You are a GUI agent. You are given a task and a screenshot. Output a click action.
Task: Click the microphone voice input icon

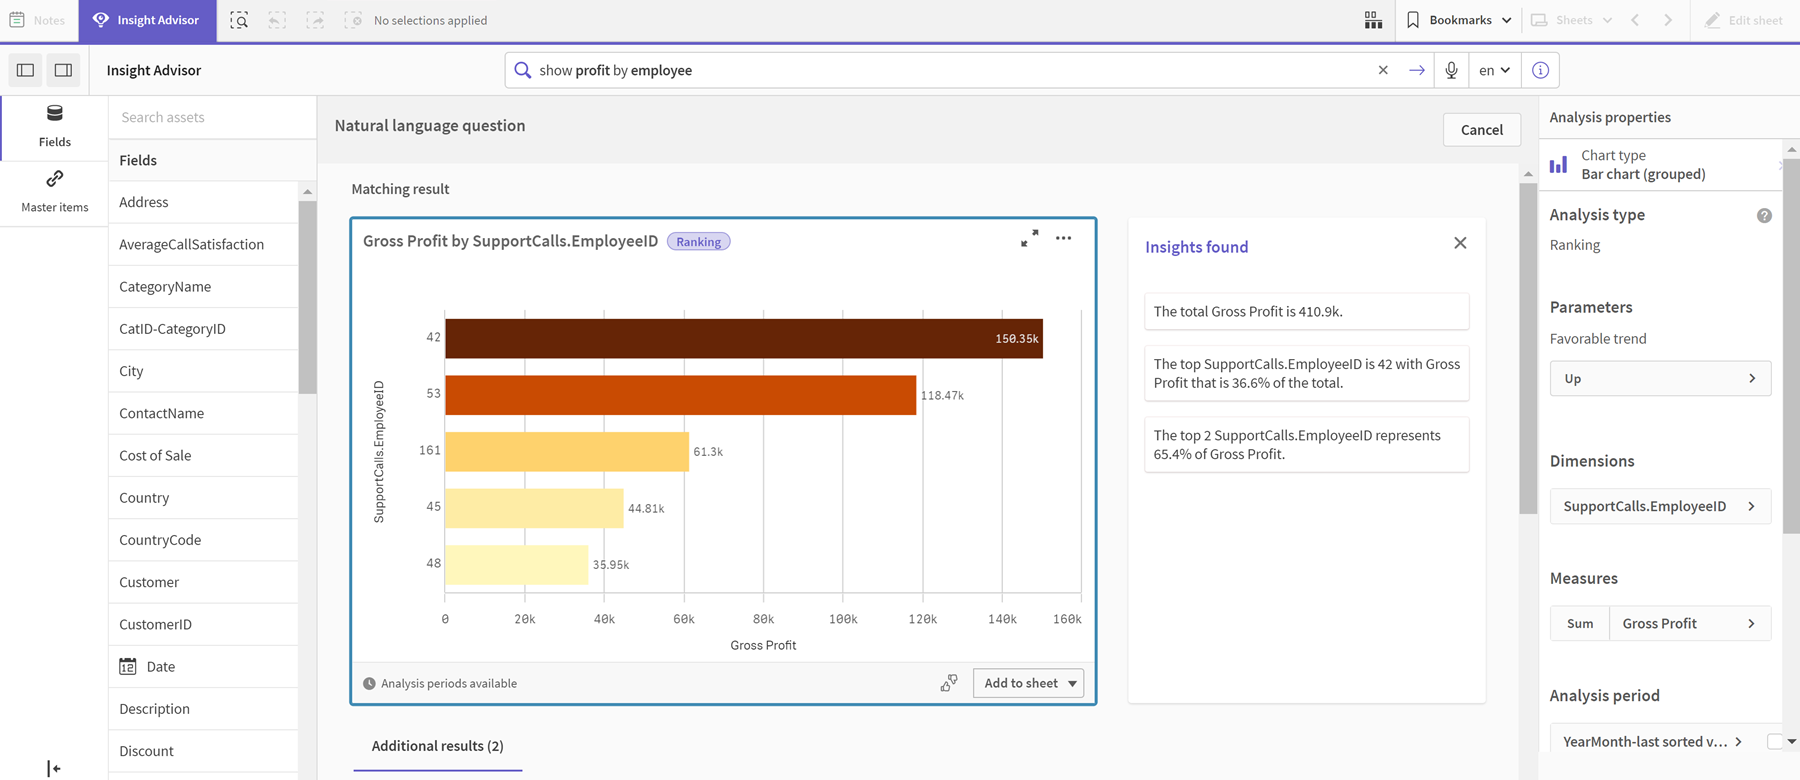click(x=1451, y=70)
